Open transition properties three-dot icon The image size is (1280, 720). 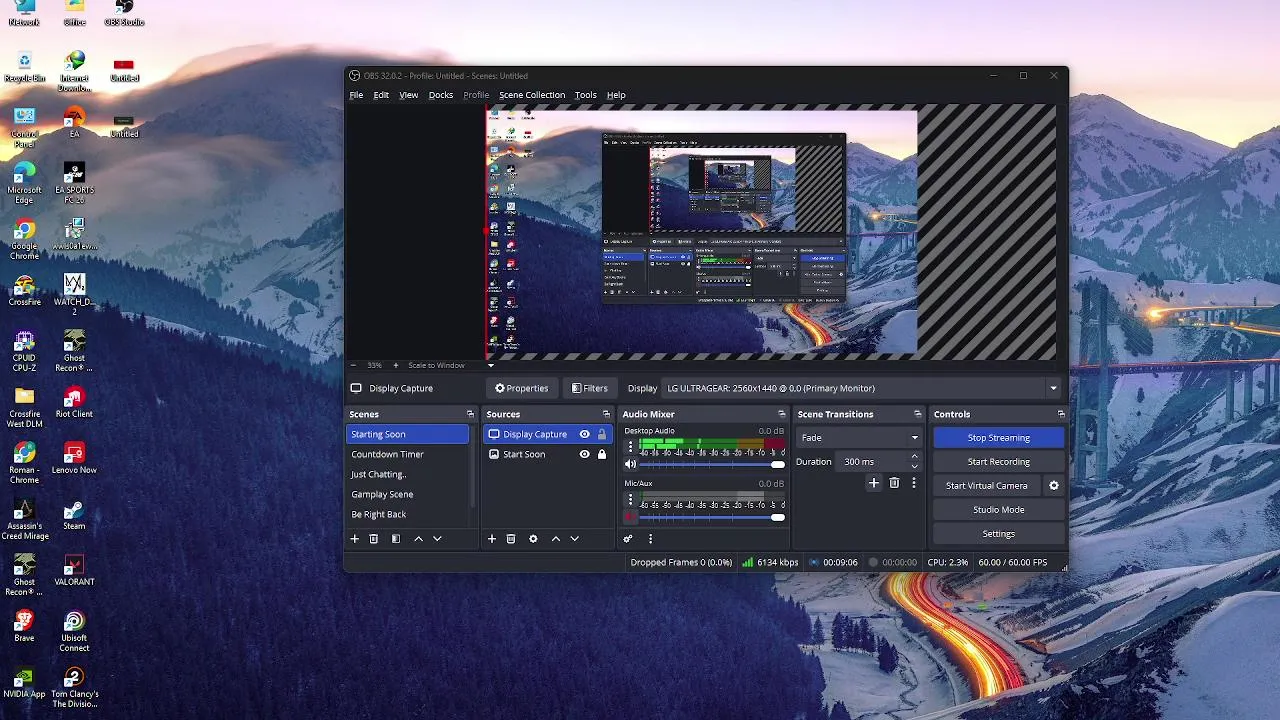coord(913,483)
